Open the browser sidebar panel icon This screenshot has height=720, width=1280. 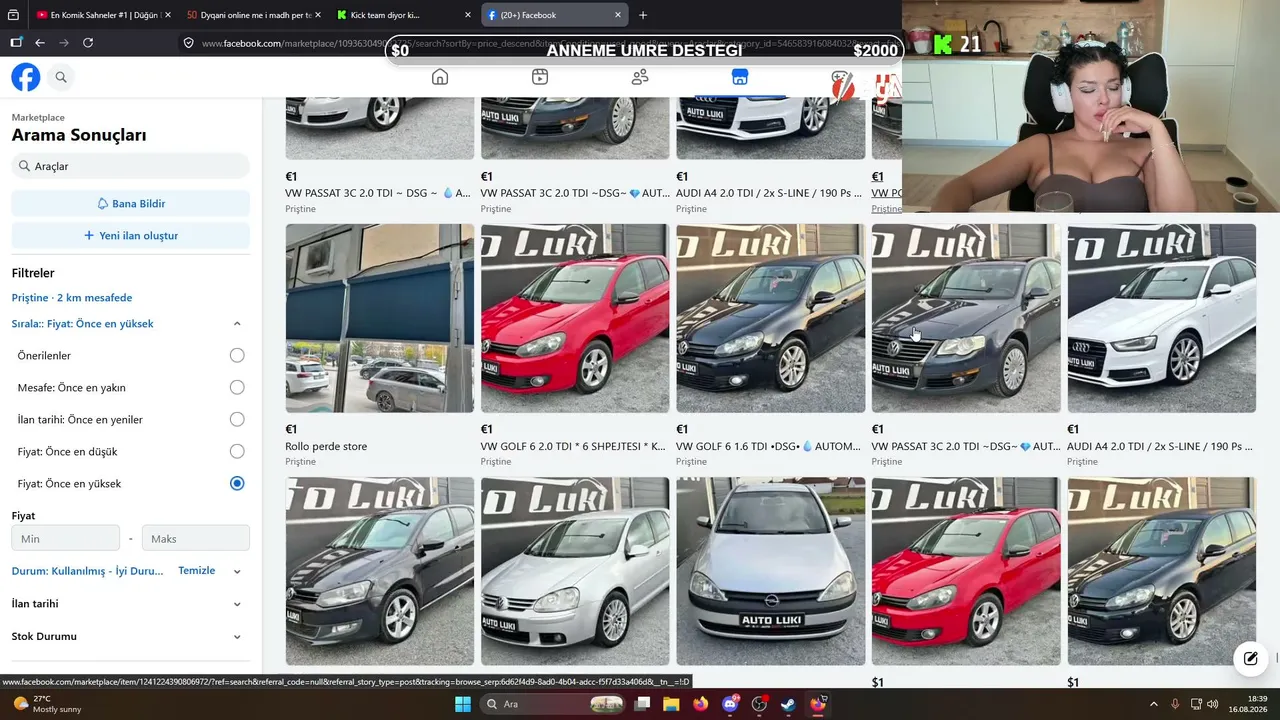pyautogui.click(x=16, y=43)
